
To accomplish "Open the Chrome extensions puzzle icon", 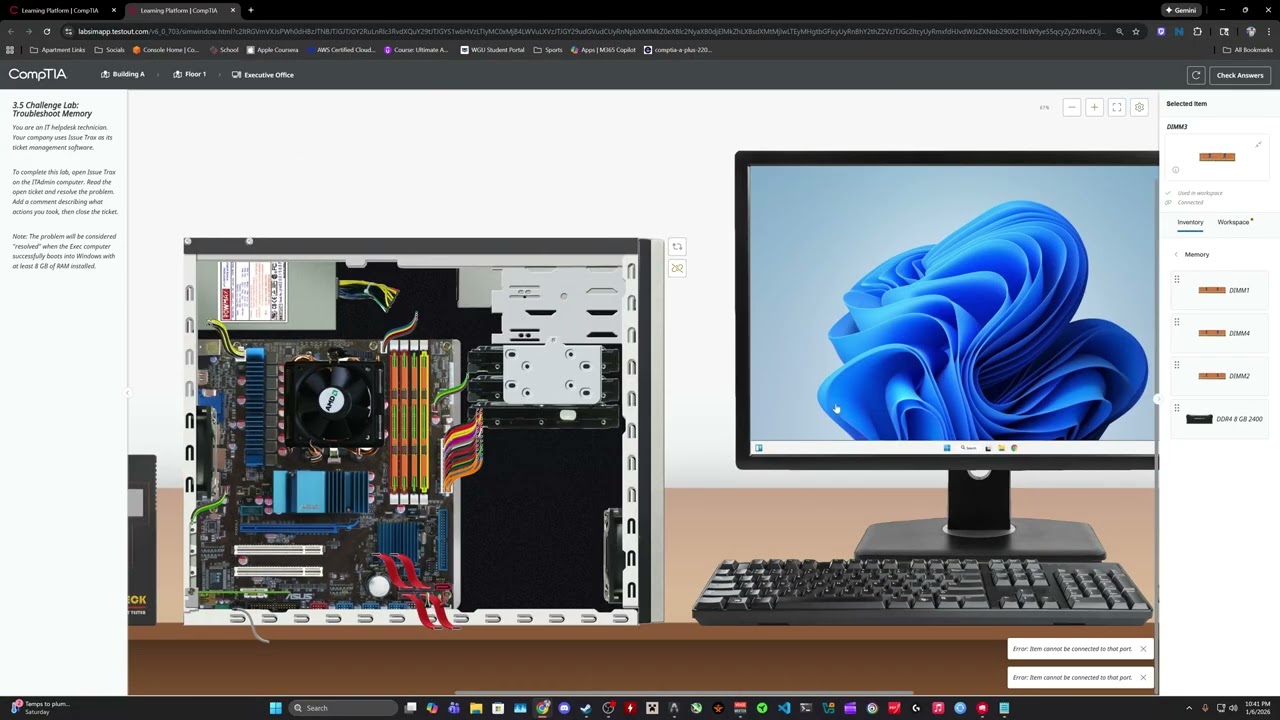I will click(1198, 31).
